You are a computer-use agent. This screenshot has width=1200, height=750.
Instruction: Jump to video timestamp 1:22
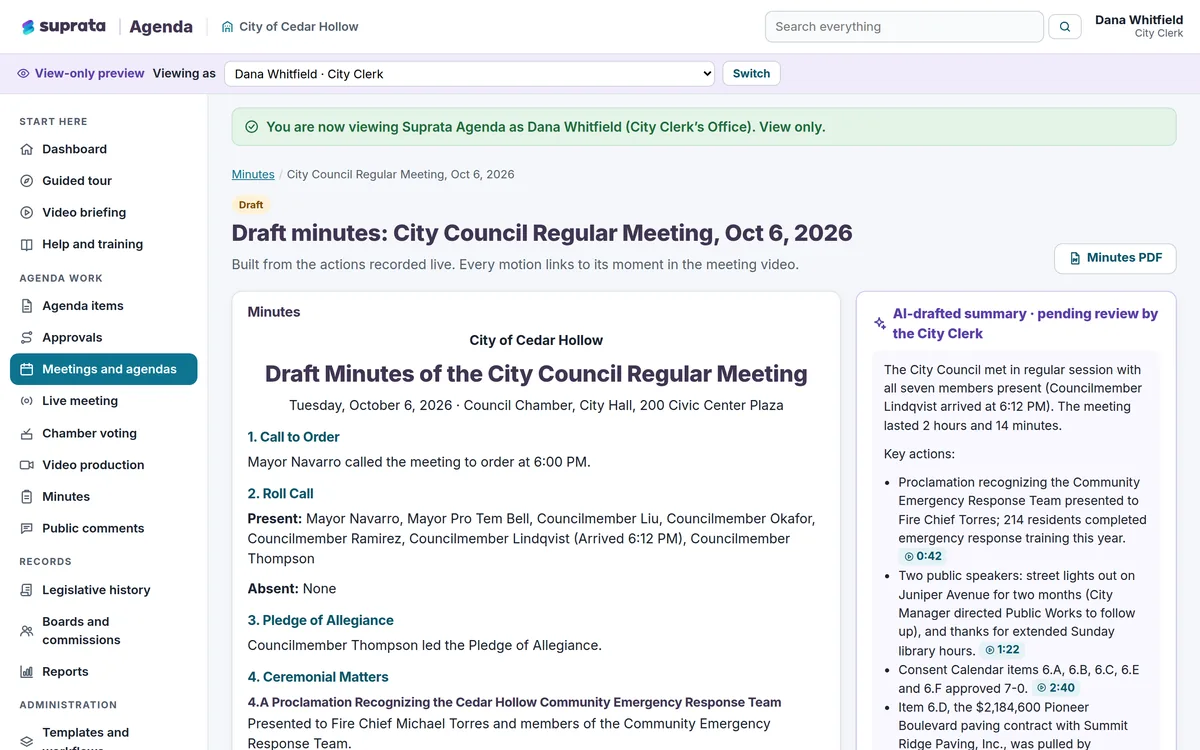[x=1003, y=650]
